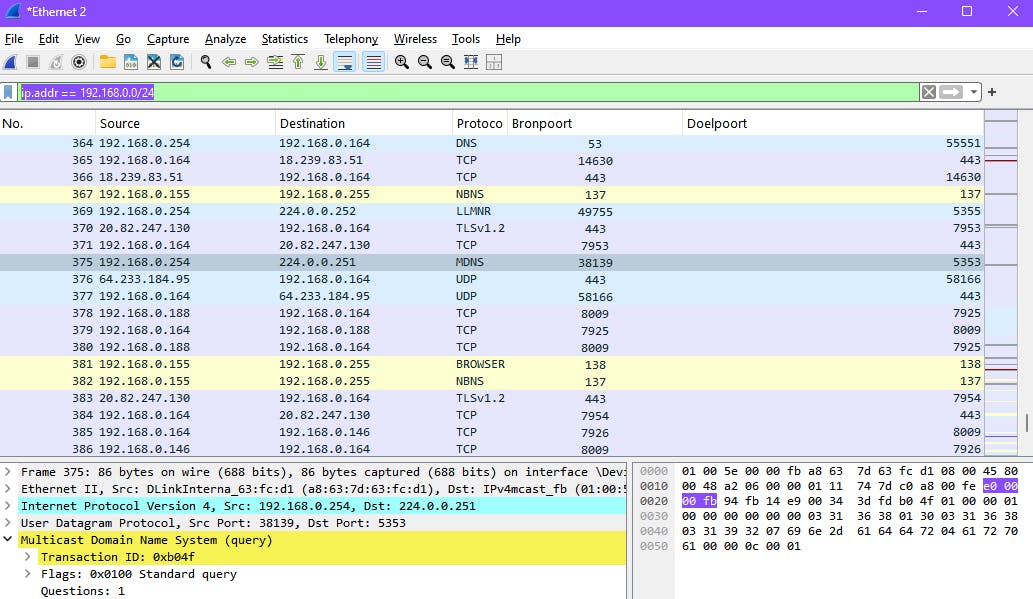Open capture options gear icon

pyautogui.click(x=79, y=62)
